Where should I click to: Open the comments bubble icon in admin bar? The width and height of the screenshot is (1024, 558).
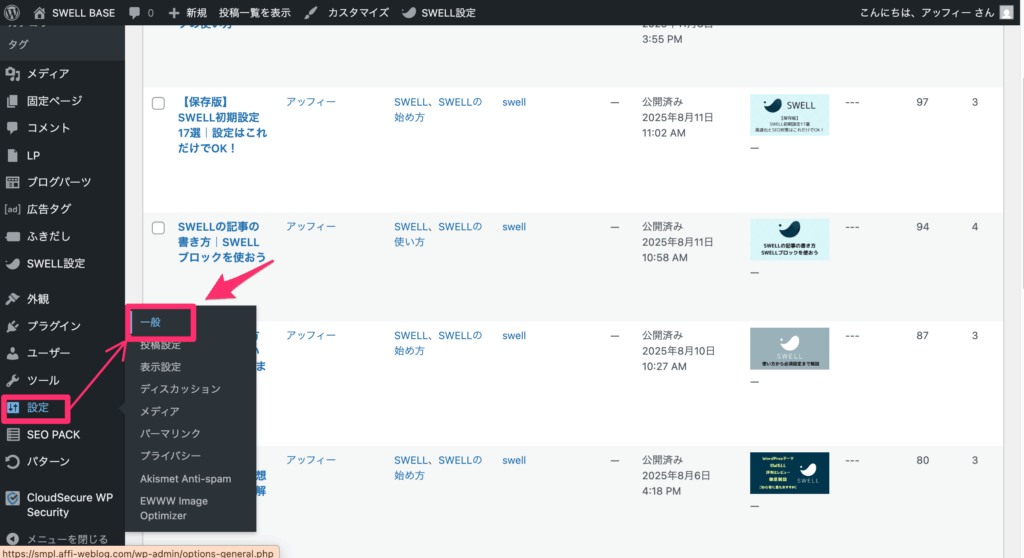coord(135,13)
